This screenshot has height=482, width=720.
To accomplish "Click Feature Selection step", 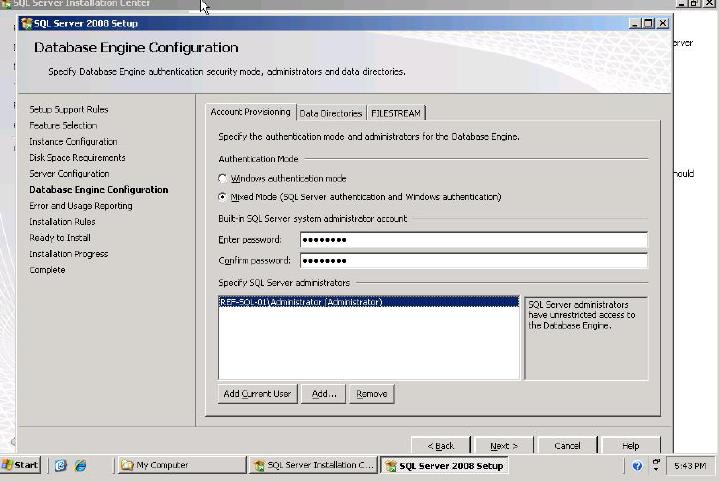I will (x=63, y=125).
